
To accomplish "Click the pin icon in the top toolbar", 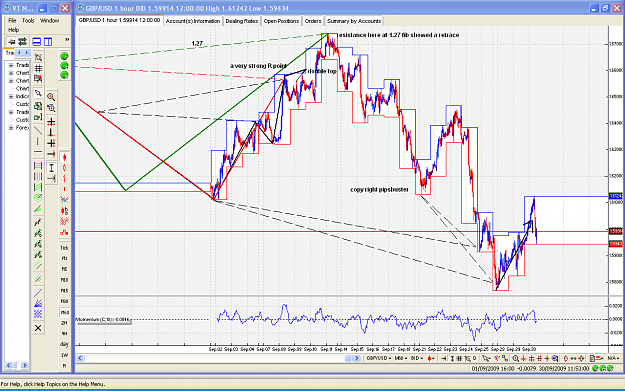I will tap(11, 41).
